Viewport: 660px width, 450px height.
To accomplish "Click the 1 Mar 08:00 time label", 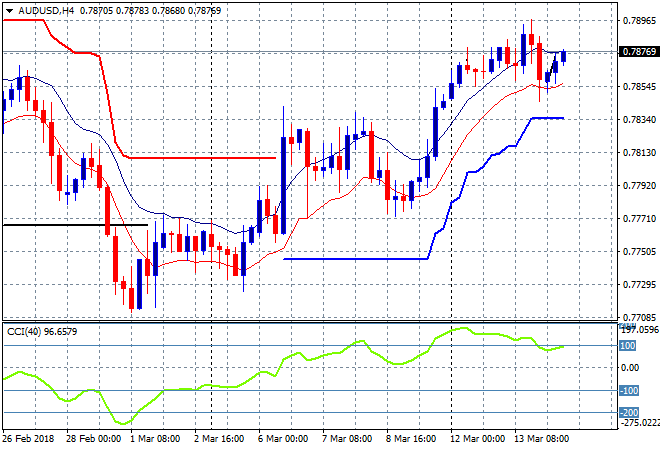I will (155, 439).
